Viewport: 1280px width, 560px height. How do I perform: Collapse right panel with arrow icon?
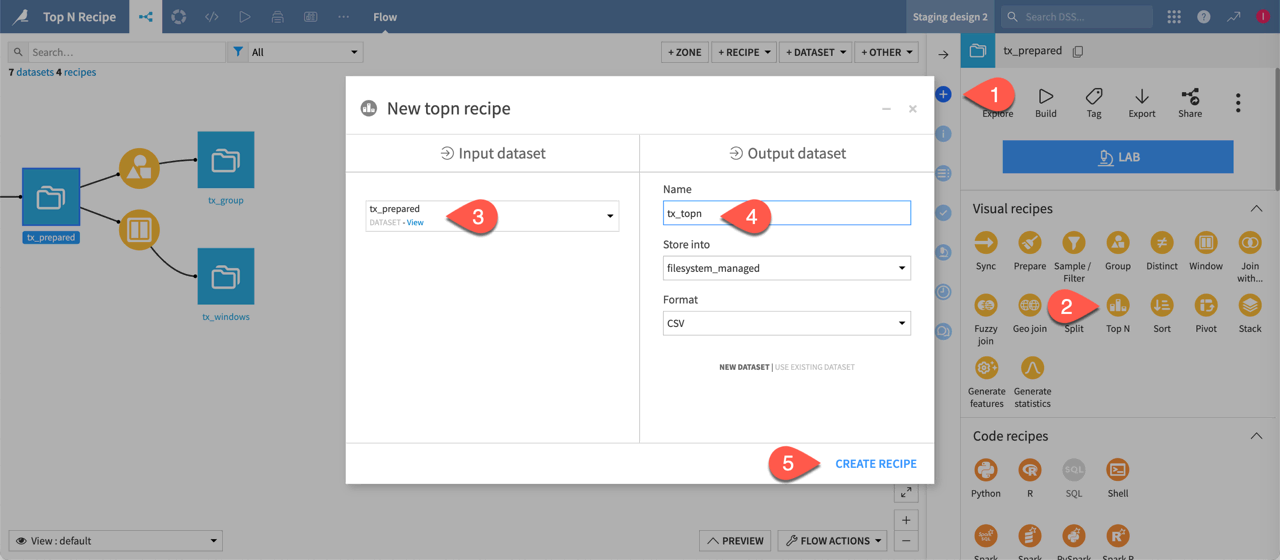tap(943, 54)
